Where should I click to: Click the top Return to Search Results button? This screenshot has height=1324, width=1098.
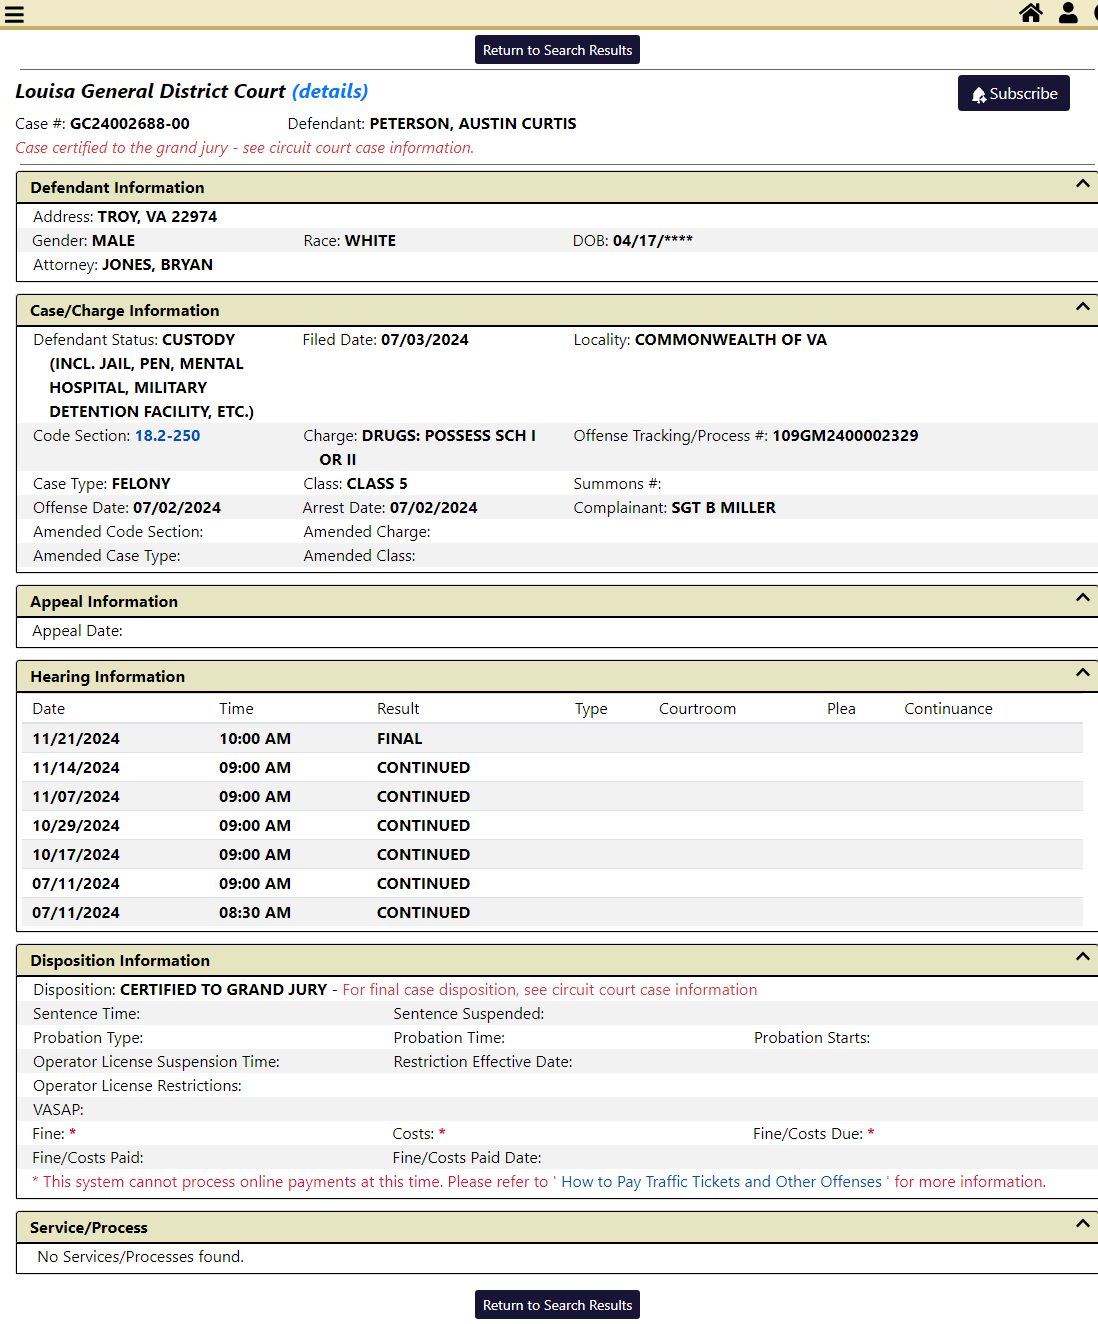click(x=557, y=50)
